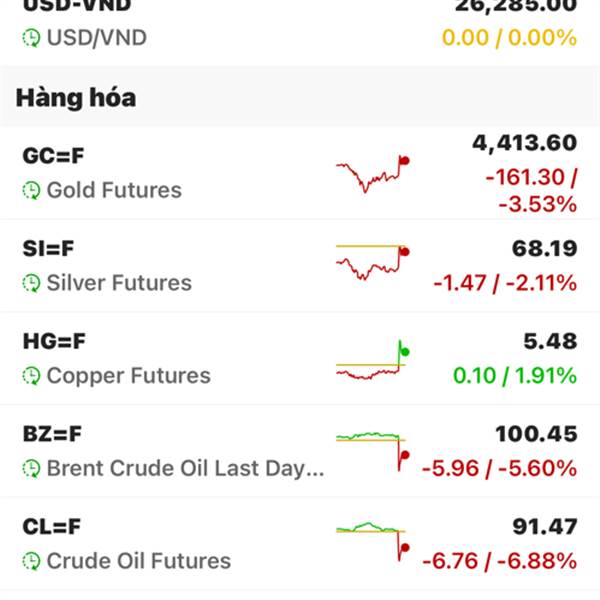The width and height of the screenshot is (600, 600).
Task: Select the SI=F ticker symbol
Action: 50,249
